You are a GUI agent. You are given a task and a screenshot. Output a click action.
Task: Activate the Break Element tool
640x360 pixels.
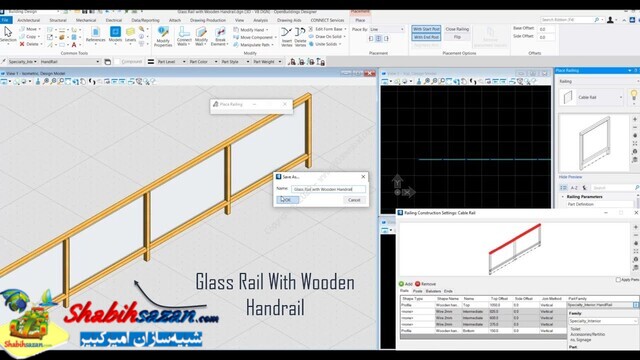(x=220, y=37)
